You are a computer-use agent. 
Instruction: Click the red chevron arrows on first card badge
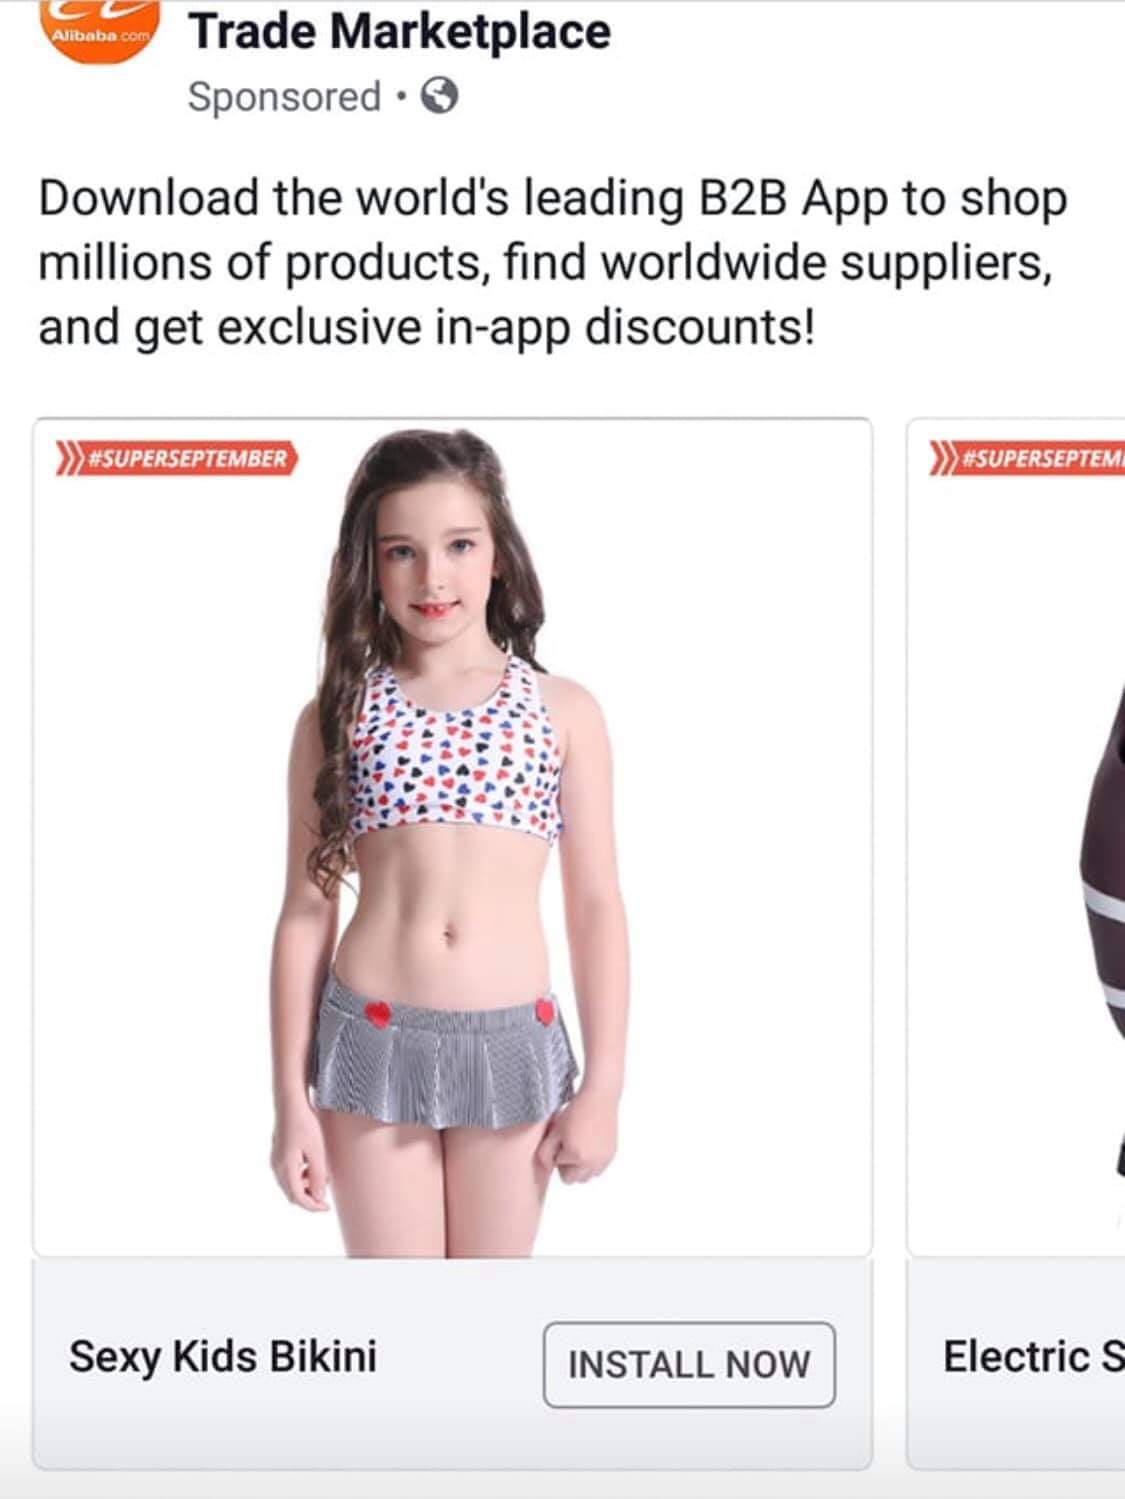point(69,459)
